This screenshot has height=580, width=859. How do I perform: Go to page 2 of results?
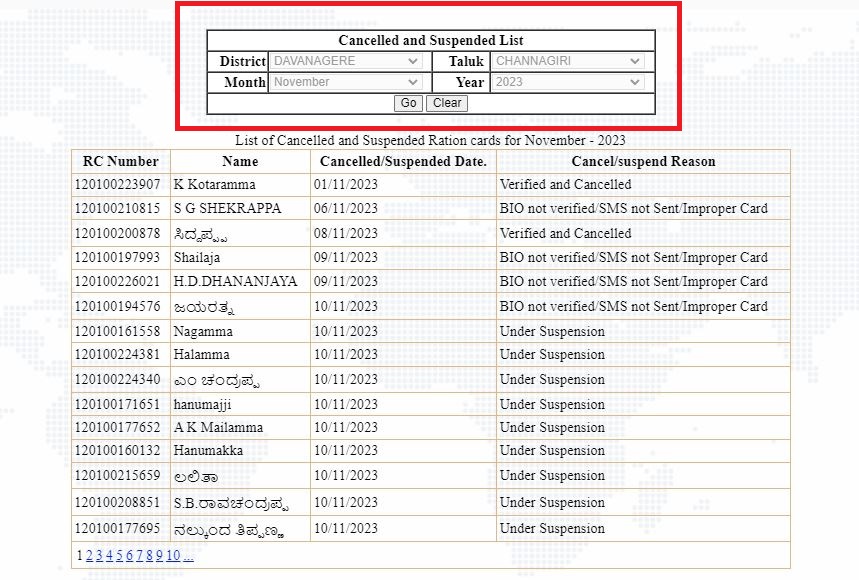[x=89, y=555]
